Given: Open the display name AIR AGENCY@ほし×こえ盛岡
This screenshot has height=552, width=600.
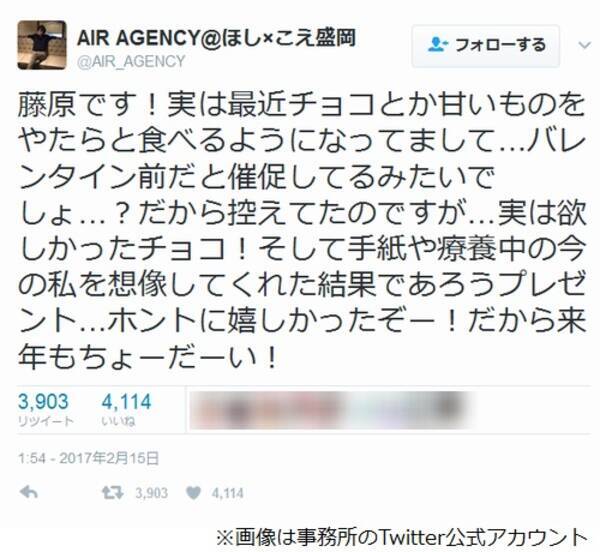Looking at the screenshot, I should tap(217, 38).
